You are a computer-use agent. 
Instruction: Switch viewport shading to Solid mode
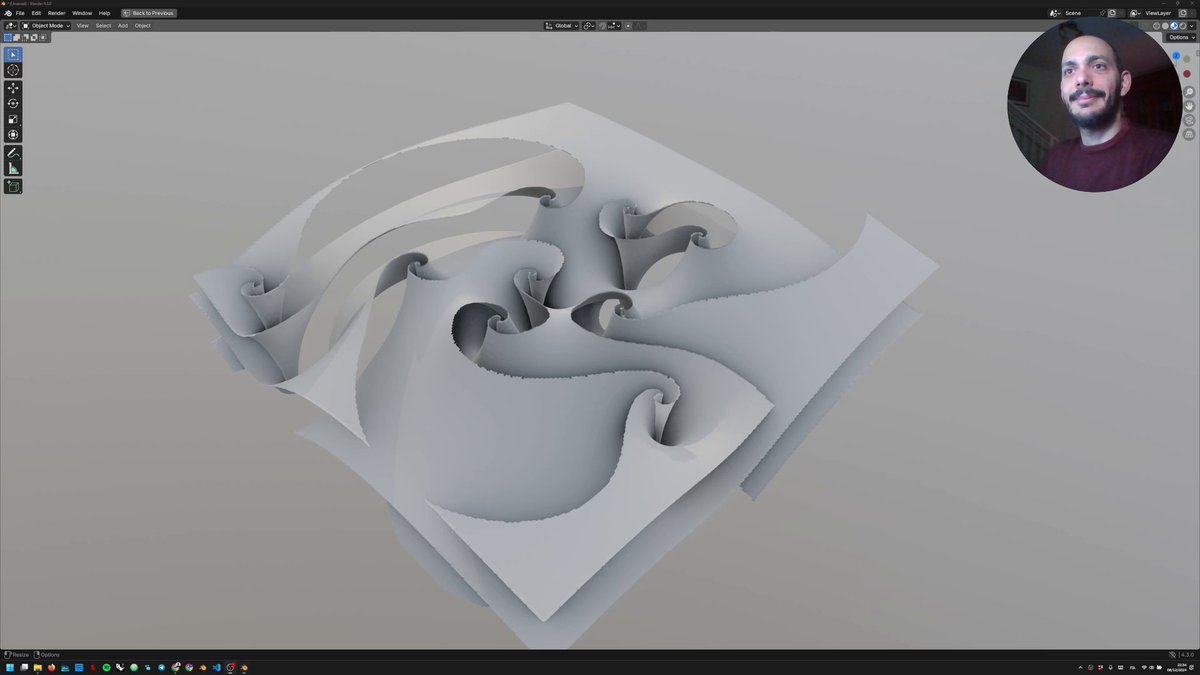1165,25
